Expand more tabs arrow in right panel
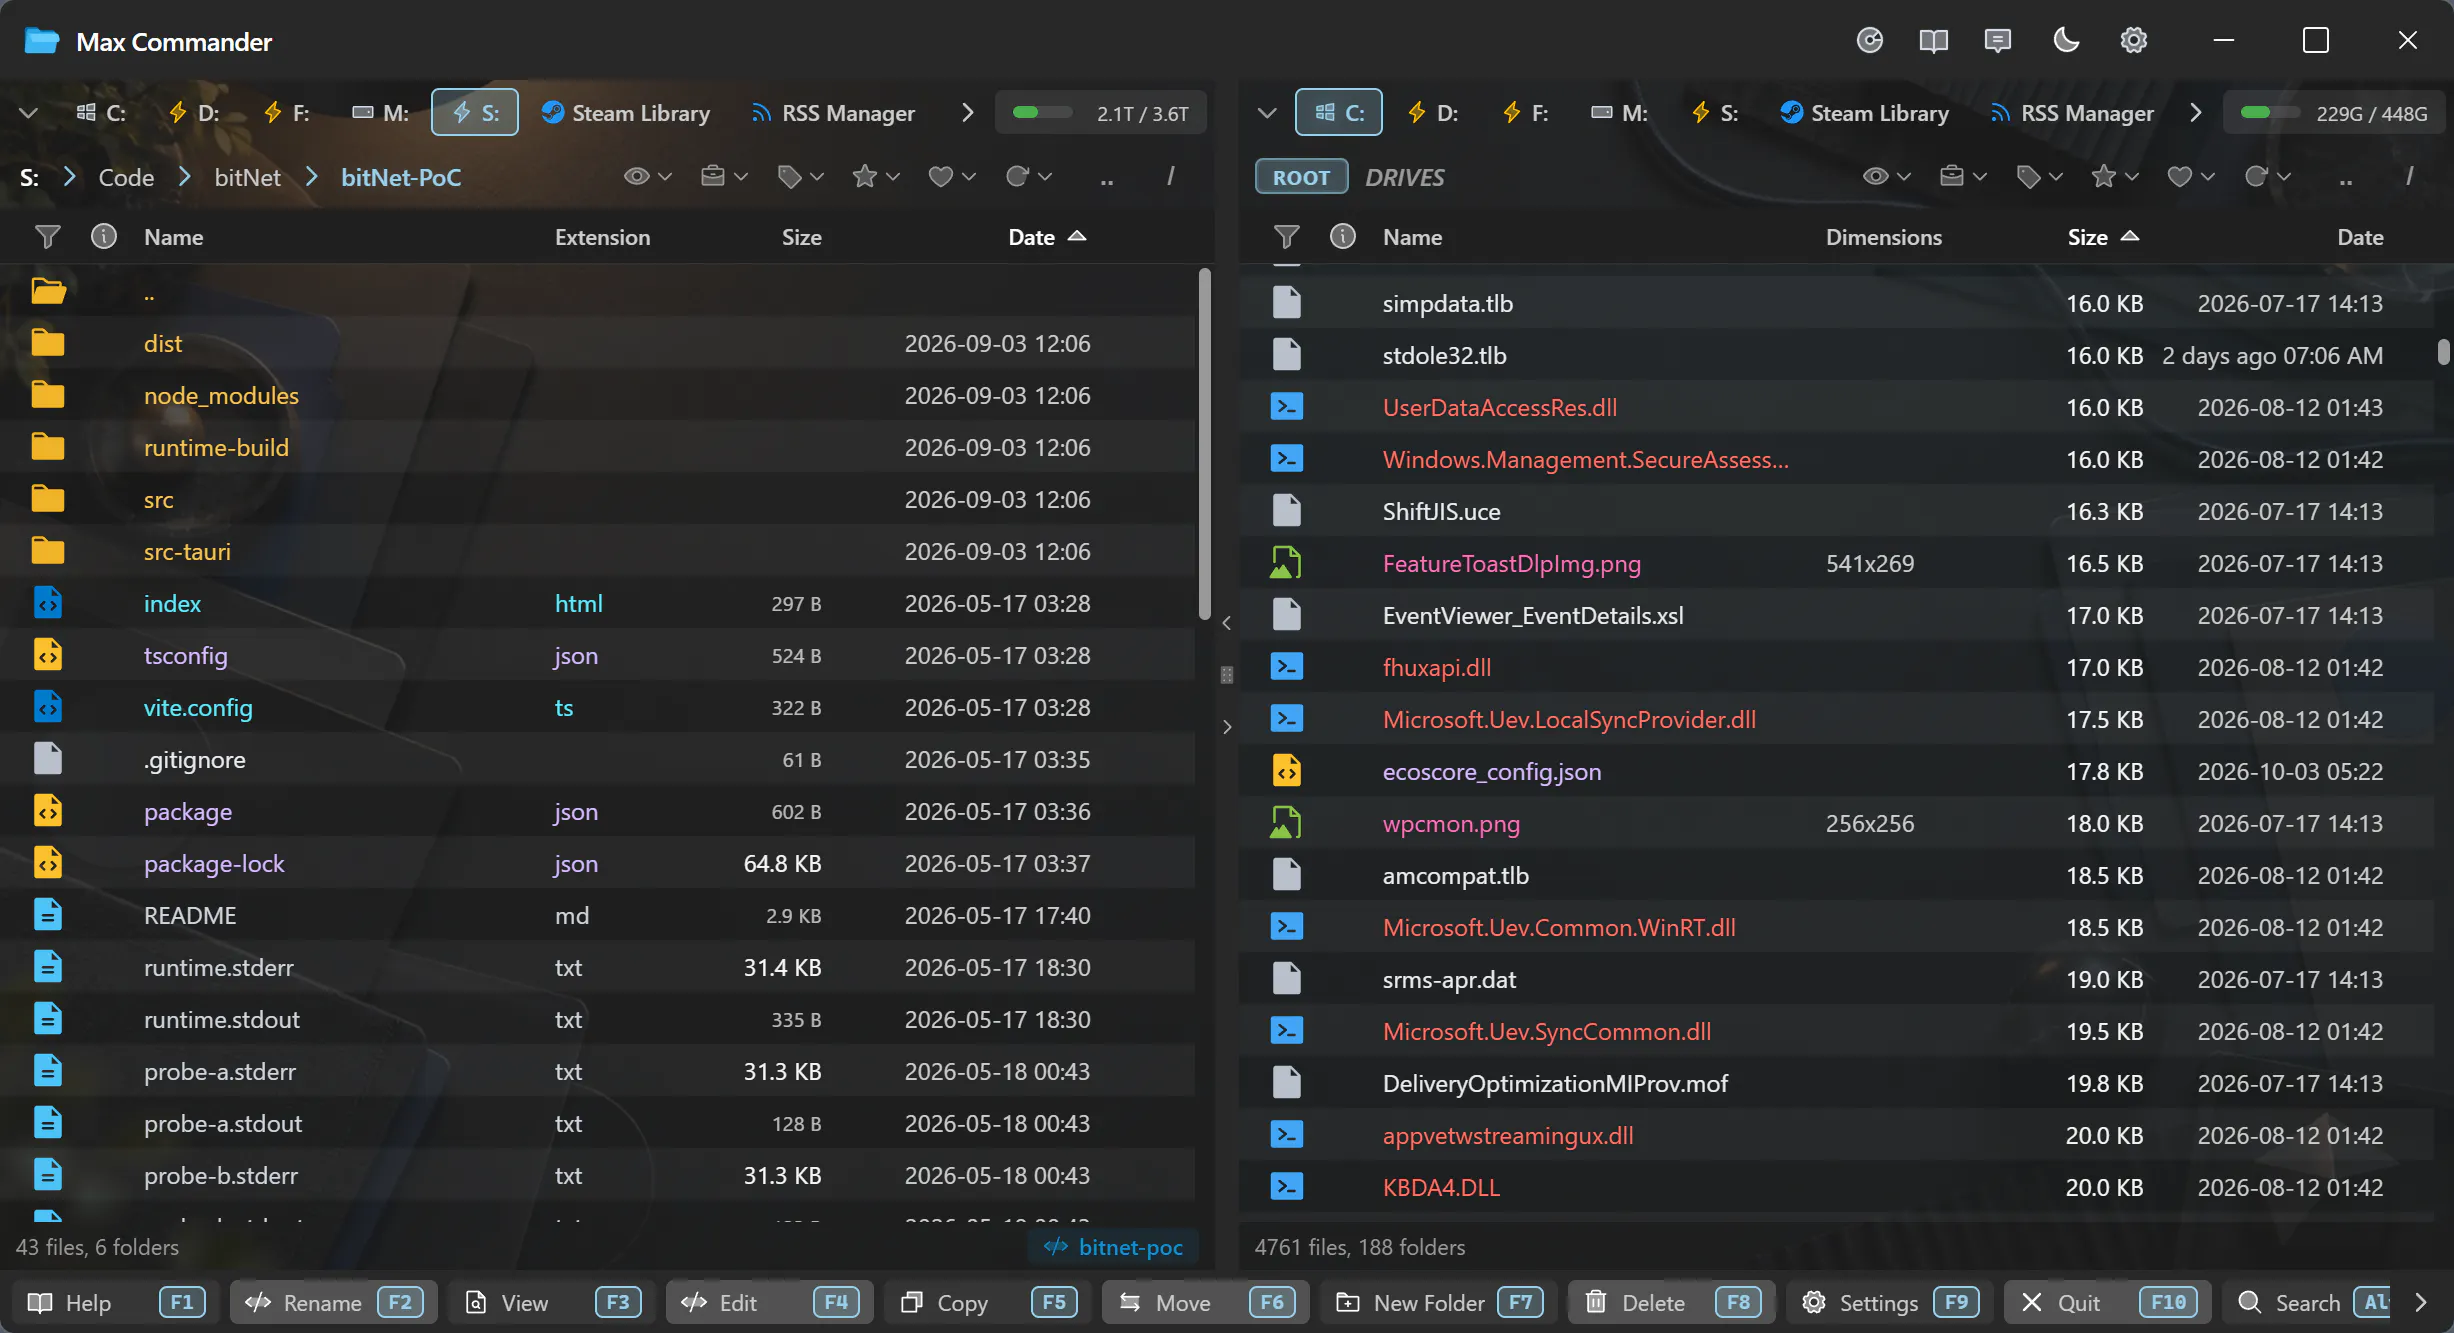 (x=2196, y=113)
